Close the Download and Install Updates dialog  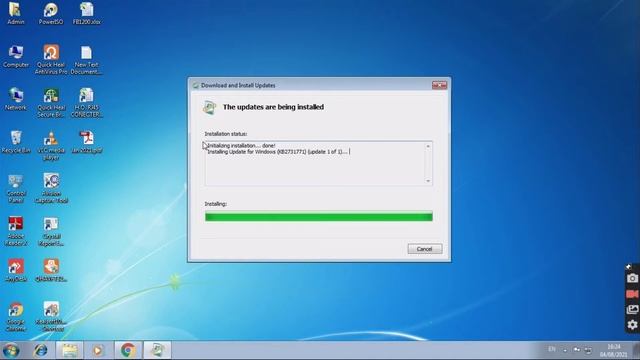pos(439,85)
